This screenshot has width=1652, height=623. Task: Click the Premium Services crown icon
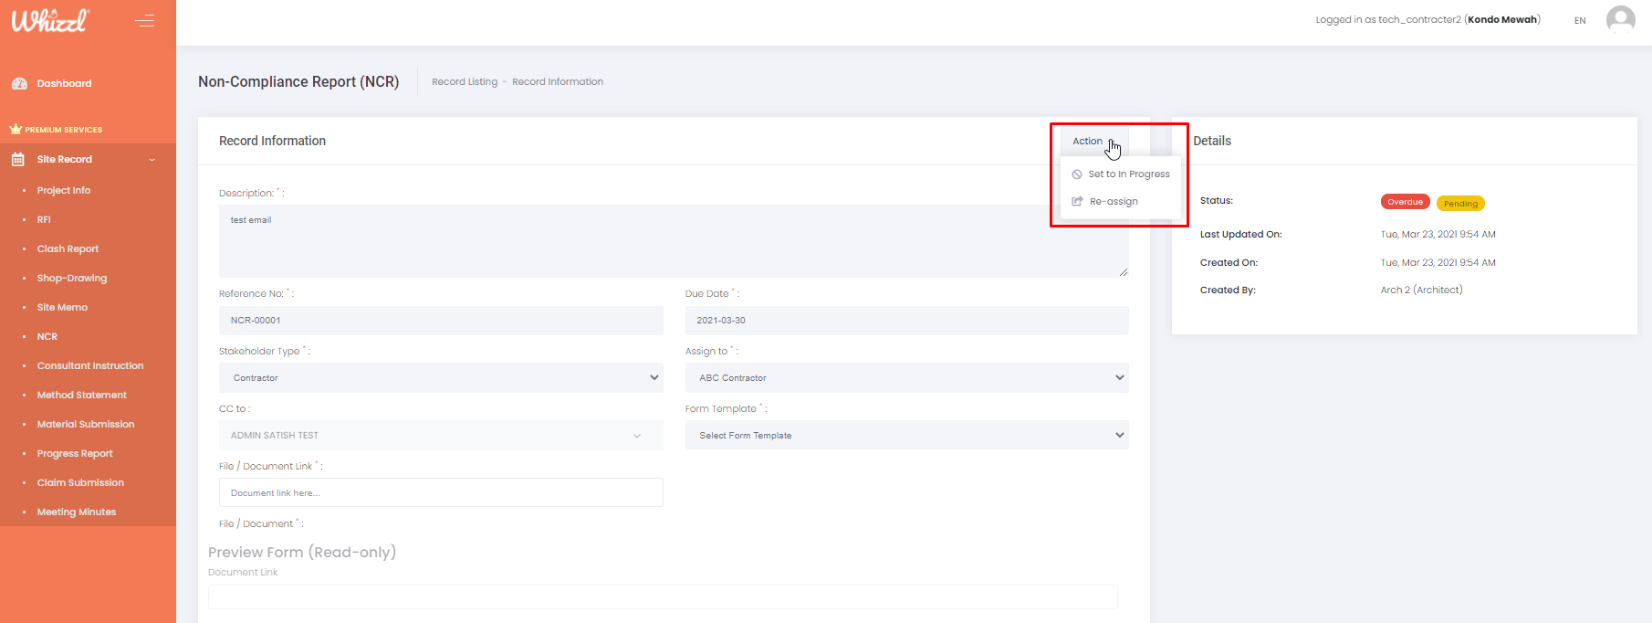pyautogui.click(x=15, y=130)
